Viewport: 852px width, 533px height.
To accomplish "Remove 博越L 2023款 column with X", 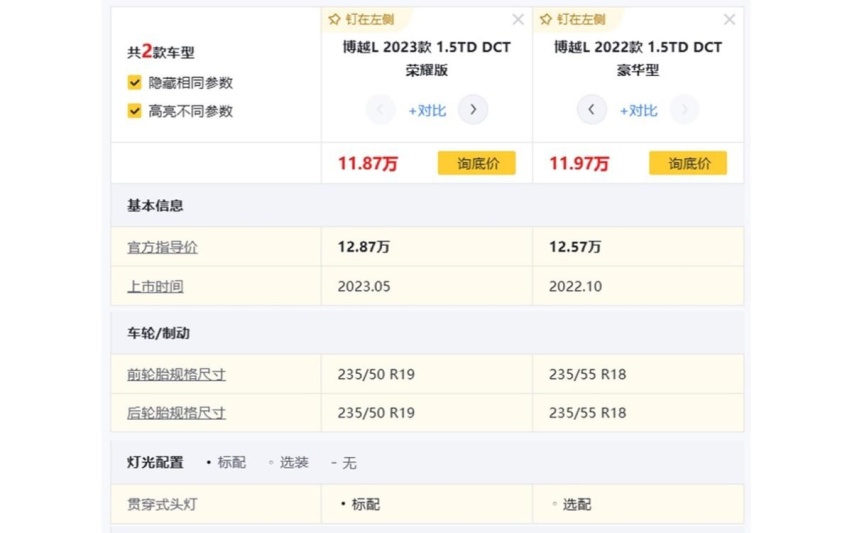I will coord(518,20).
